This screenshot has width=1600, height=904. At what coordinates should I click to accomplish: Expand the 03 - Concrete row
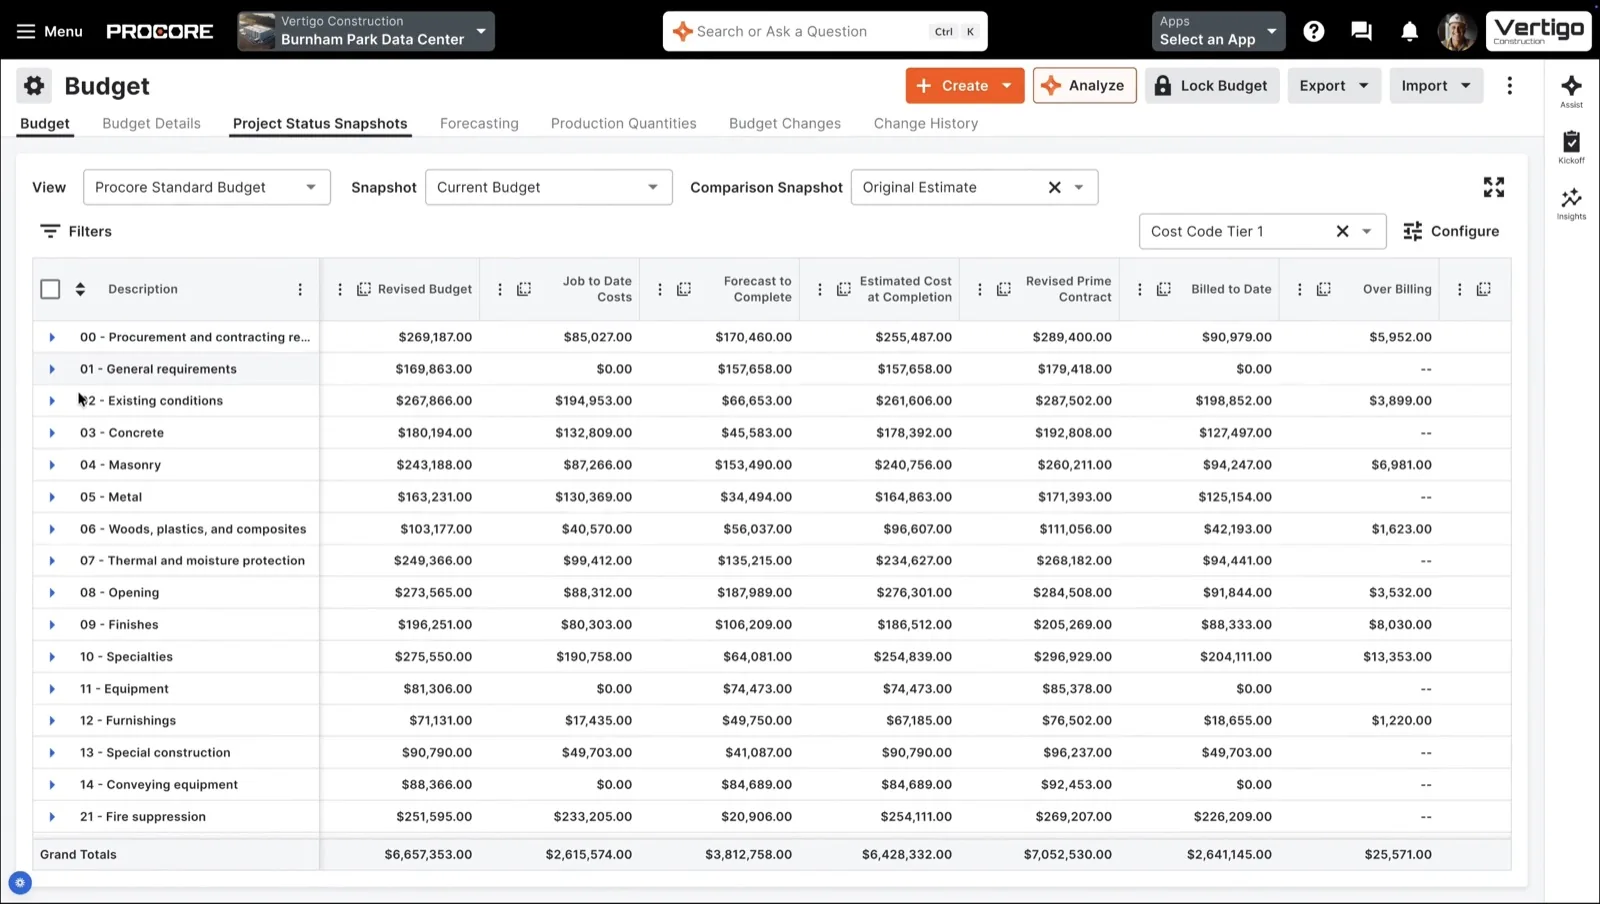pos(52,433)
